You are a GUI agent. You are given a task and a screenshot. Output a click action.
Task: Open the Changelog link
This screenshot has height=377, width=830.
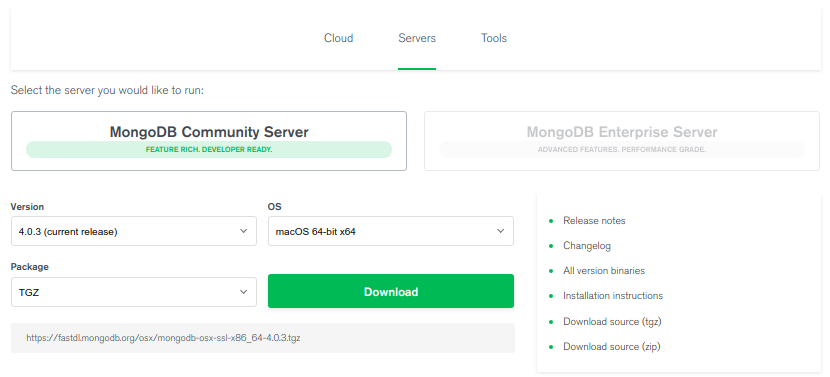[x=587, y=246]
